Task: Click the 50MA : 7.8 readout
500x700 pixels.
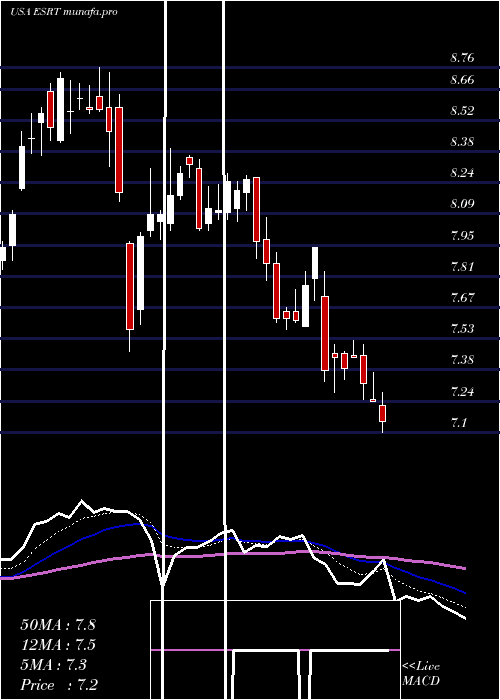Action: [x=58, y=625]
